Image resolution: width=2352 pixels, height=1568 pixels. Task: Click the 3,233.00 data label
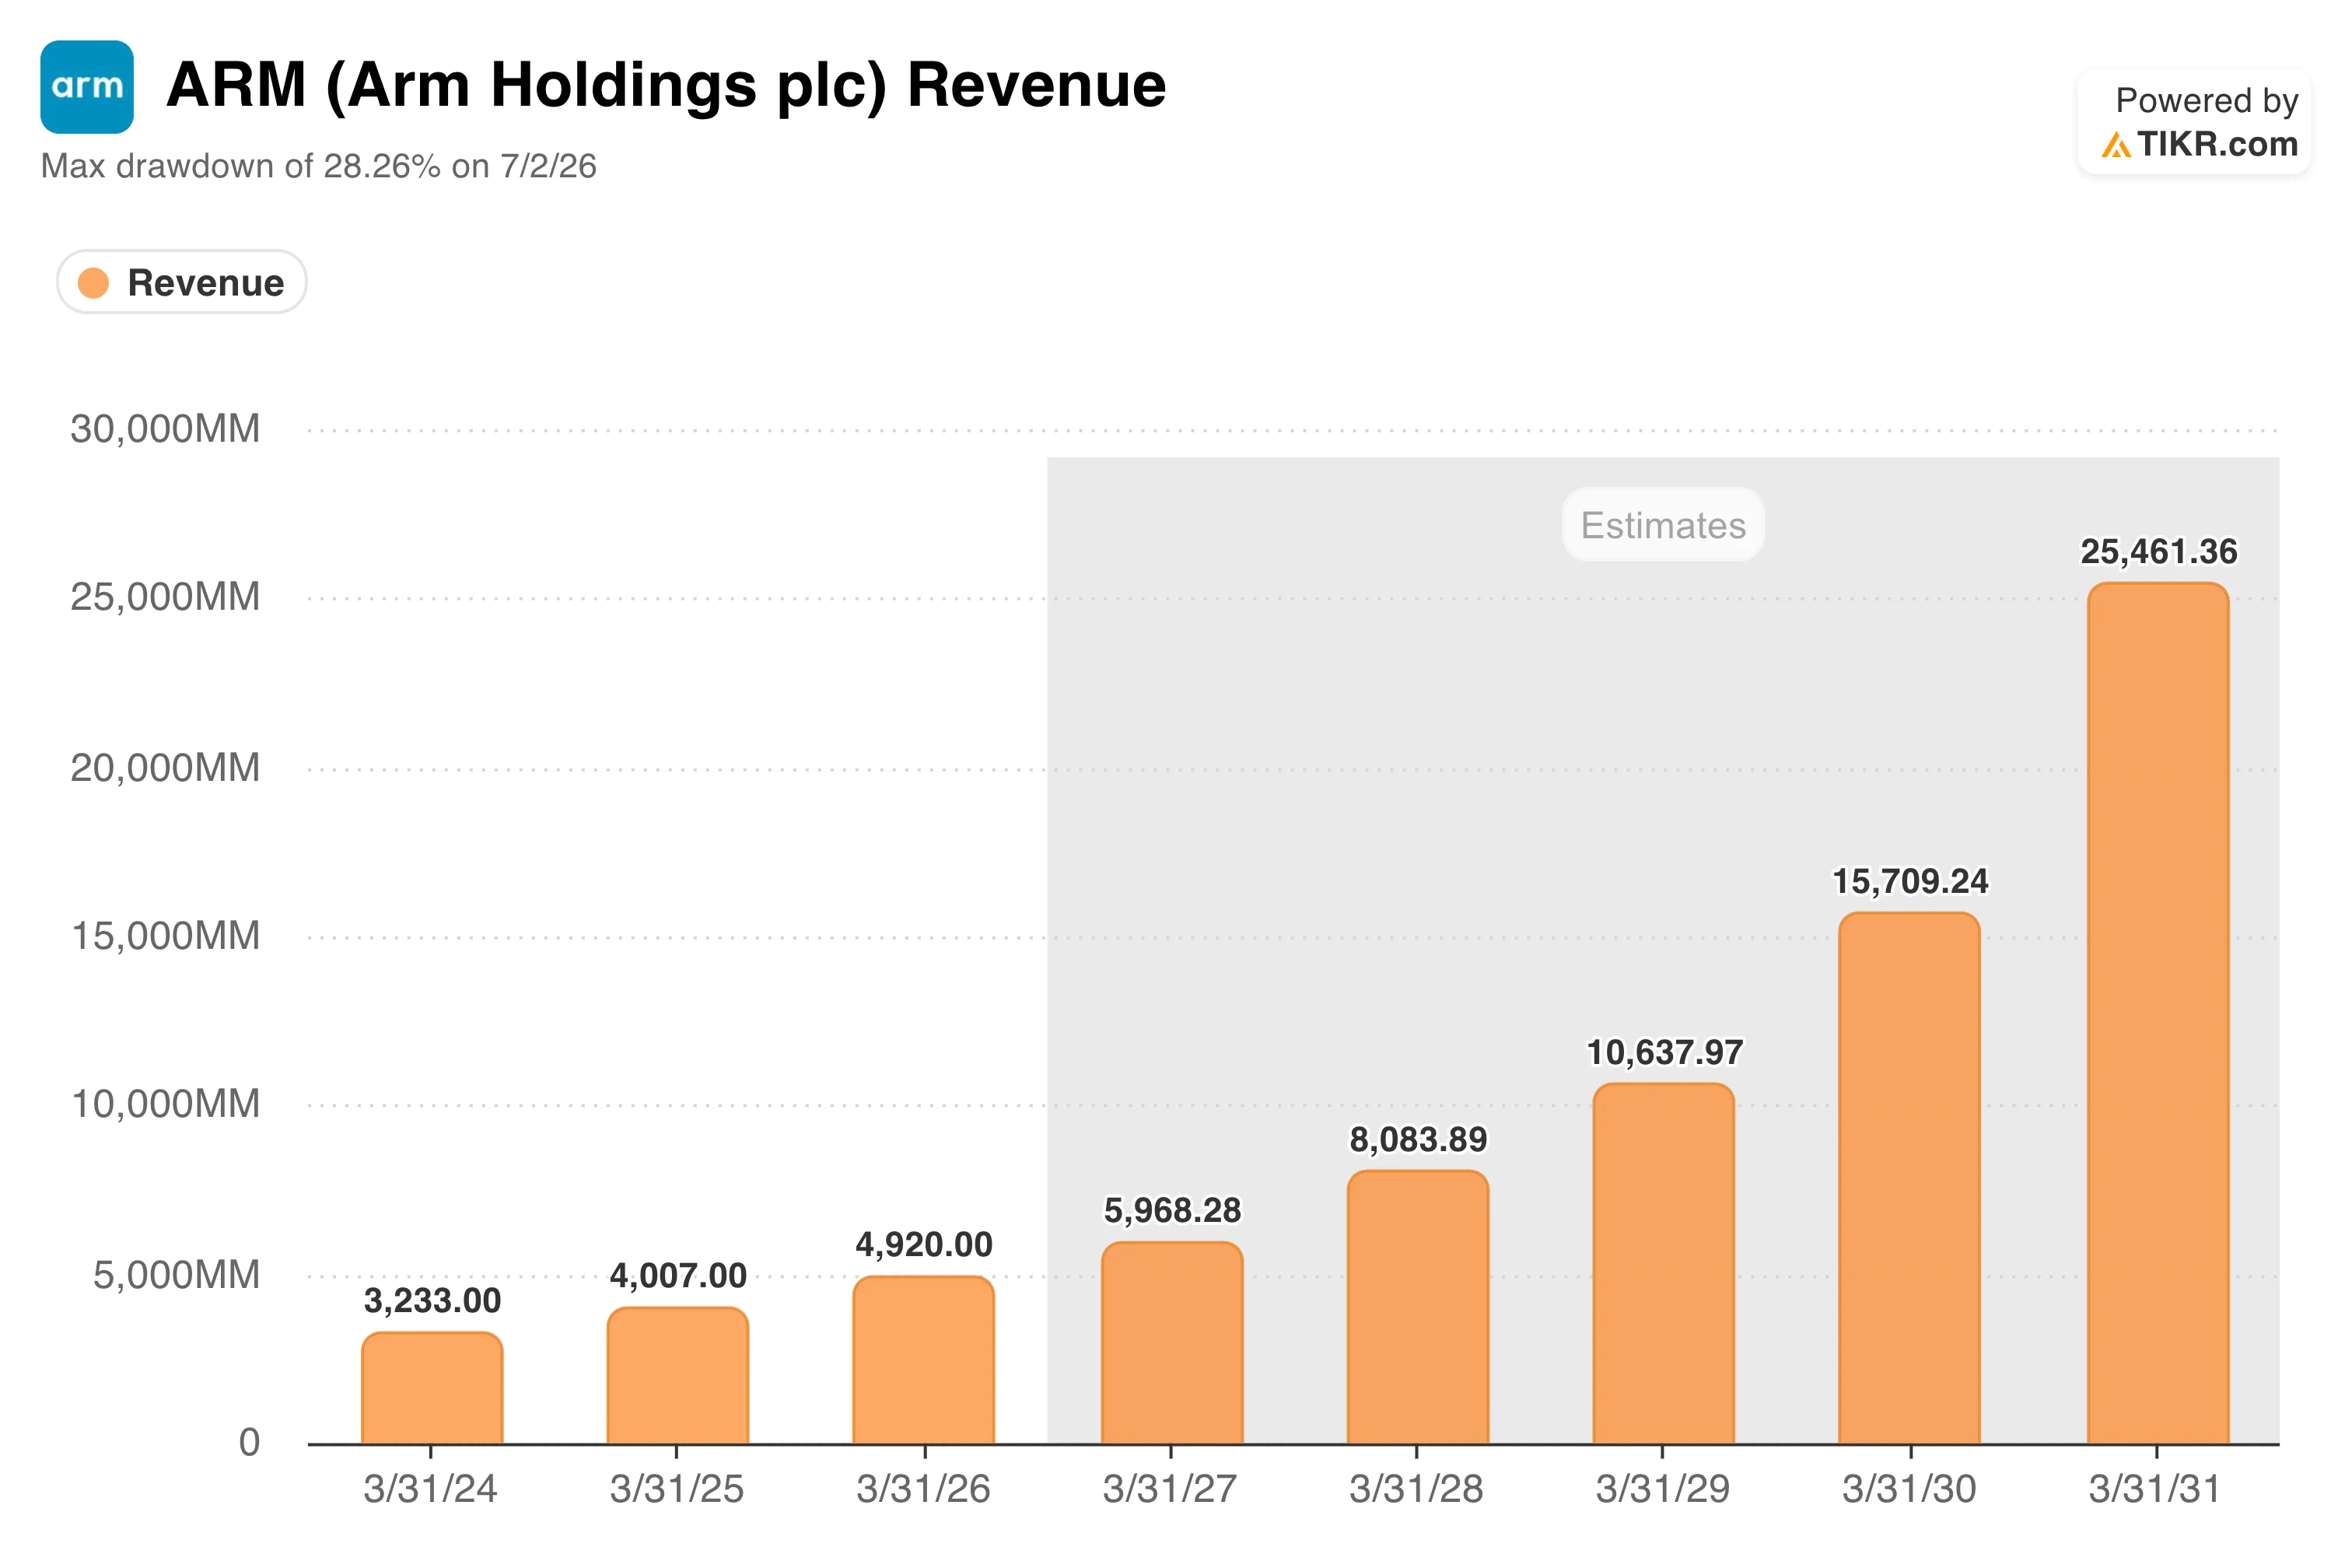pos(432,1301)
